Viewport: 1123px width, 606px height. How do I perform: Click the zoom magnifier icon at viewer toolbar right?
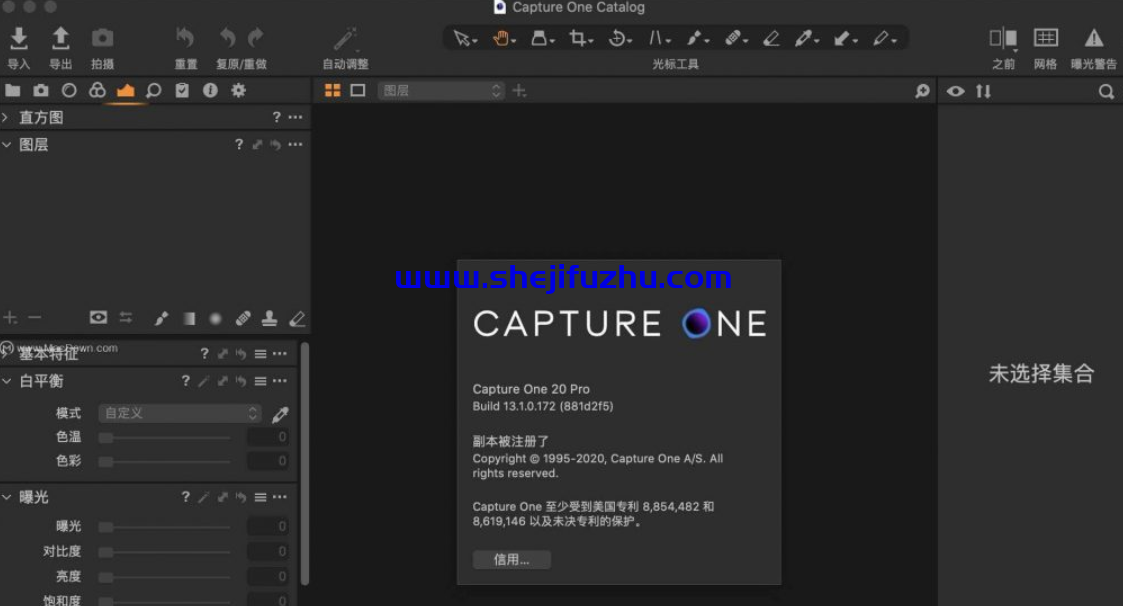922,91
